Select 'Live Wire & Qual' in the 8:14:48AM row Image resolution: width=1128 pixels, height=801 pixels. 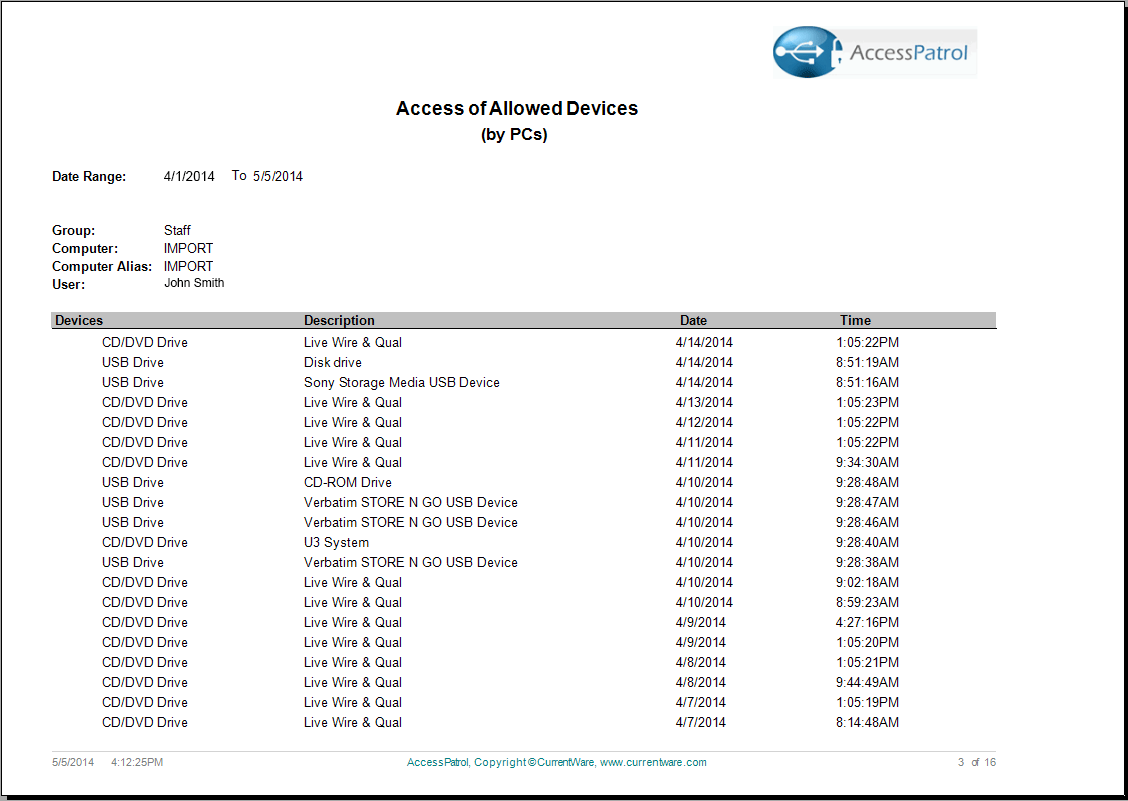point(352,723)
